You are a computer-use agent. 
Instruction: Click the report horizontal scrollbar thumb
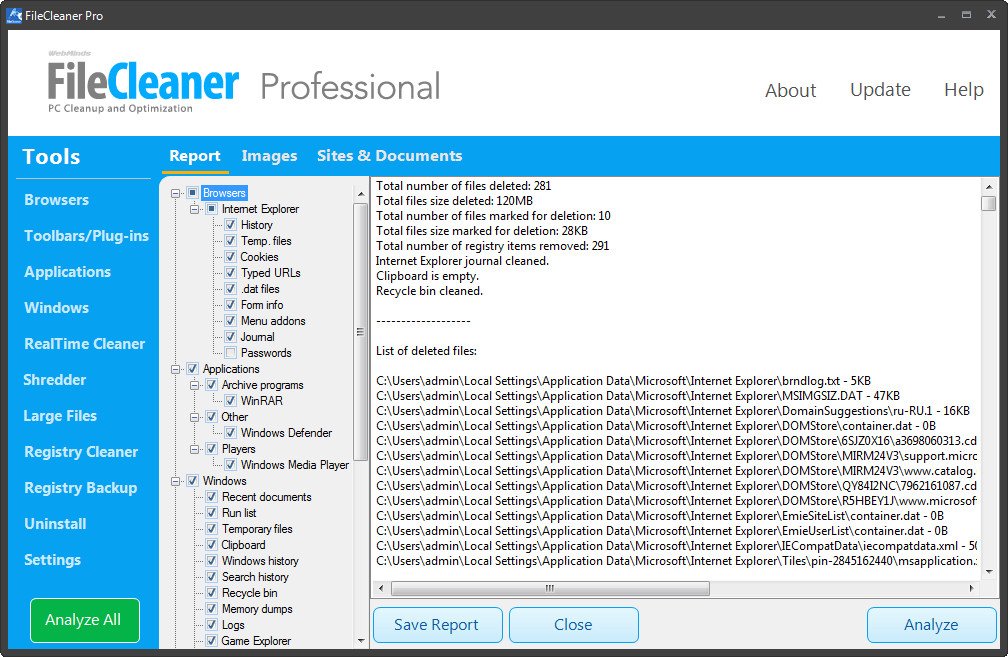(550, 589)
